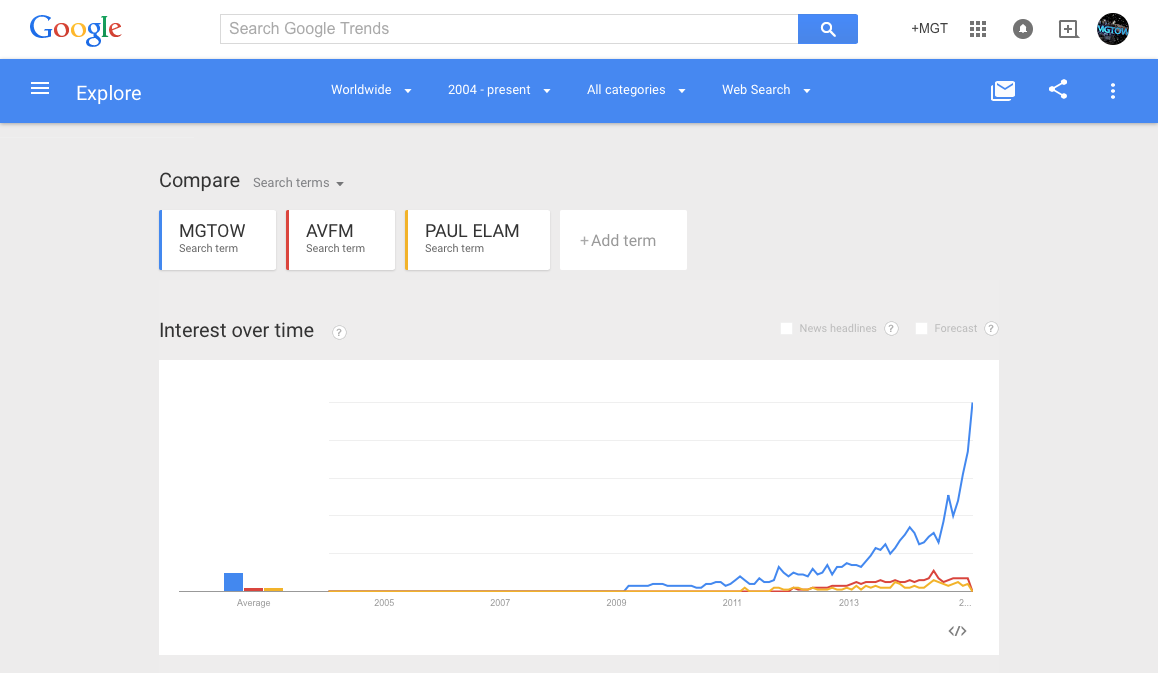
Task: Click the Add term button
Action: click(x=623, y=240)
